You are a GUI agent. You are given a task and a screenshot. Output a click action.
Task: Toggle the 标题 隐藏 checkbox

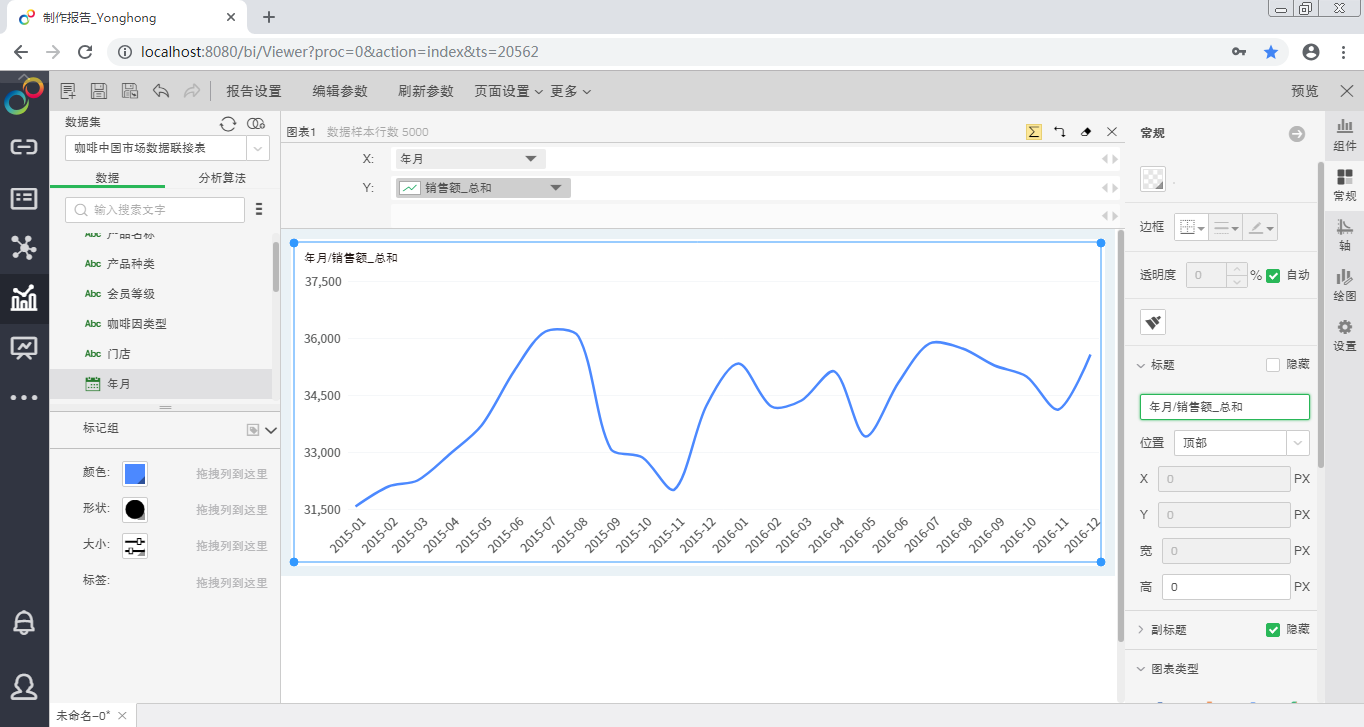point(1273,365)
